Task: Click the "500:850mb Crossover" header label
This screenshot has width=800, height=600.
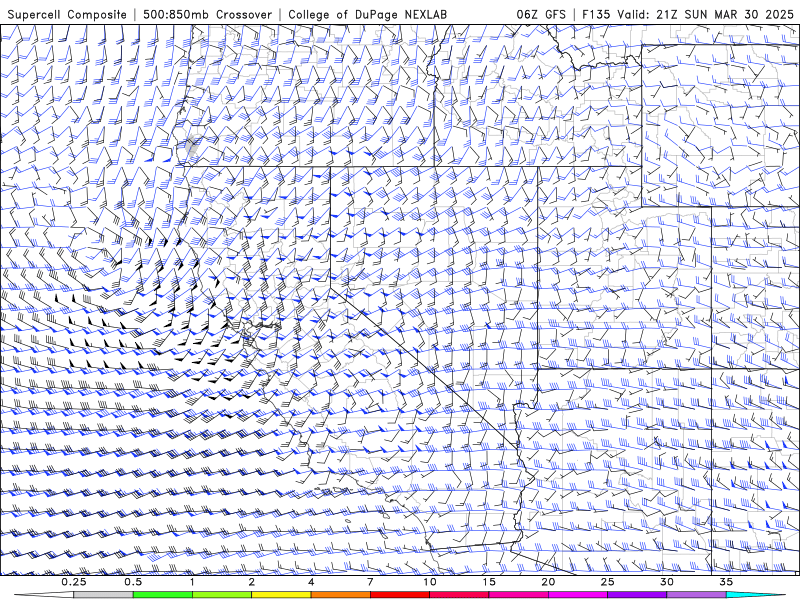Action: click(x=208, y=15)
